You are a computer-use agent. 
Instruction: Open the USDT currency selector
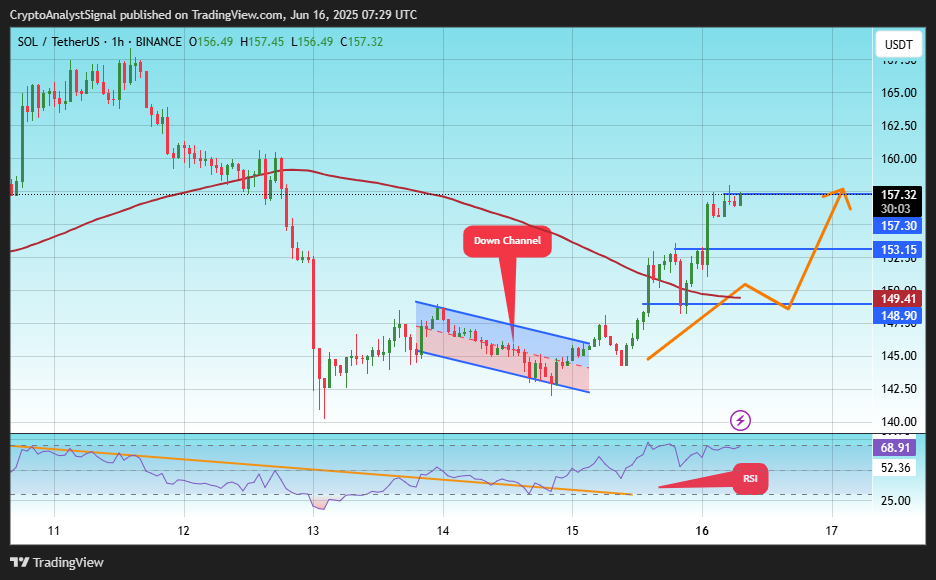pos(898,45)
